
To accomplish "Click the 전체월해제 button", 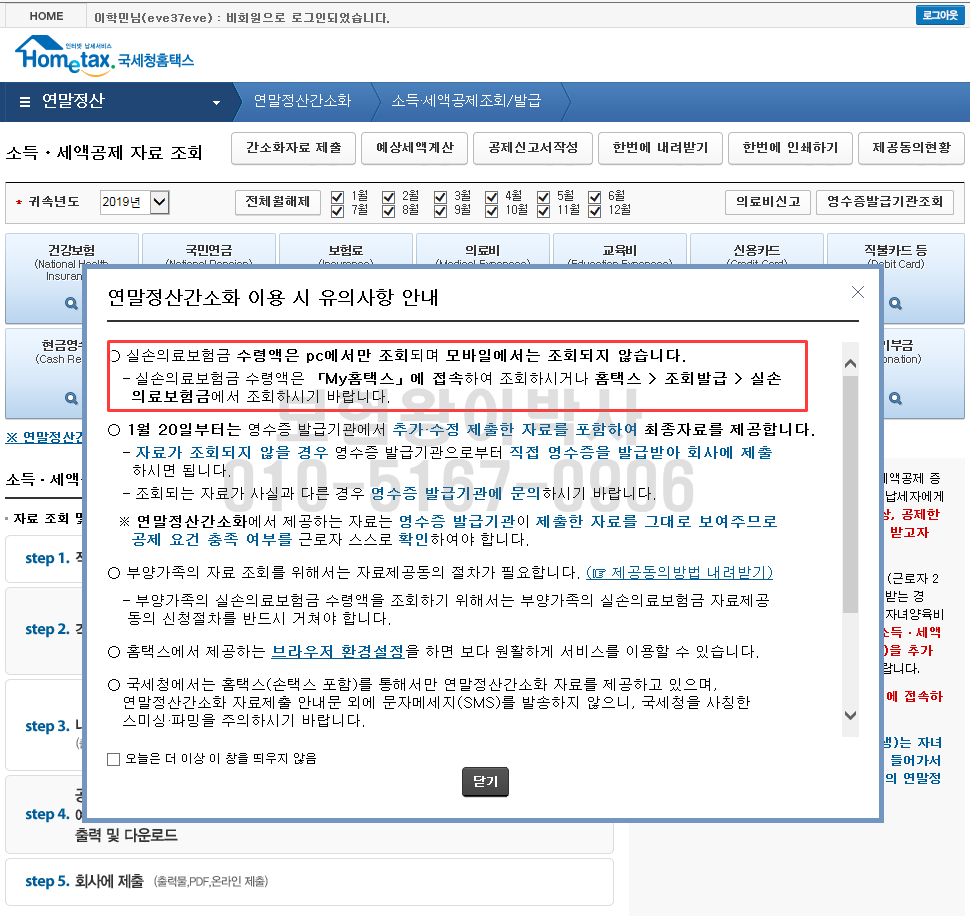I will pyautogui.click(x=278, y=202).
